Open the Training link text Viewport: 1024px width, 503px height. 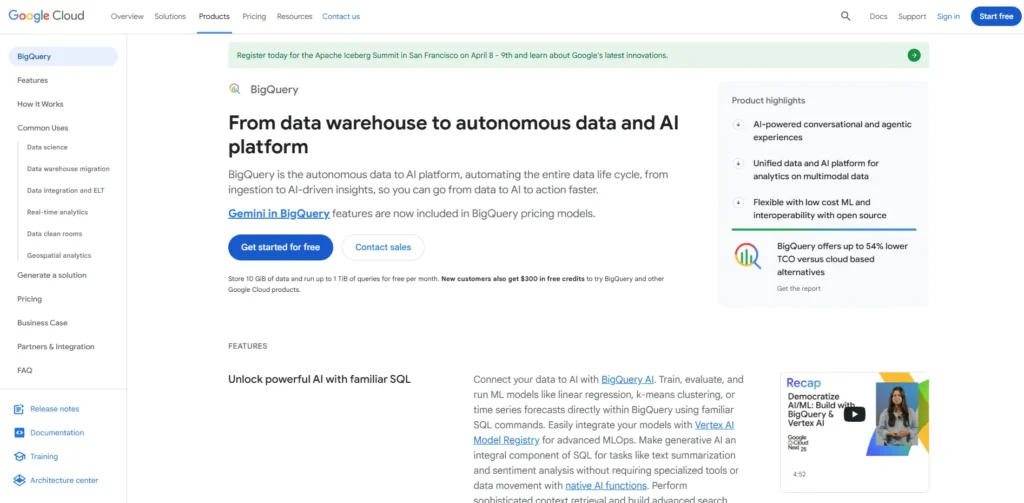tap(44, 457)
